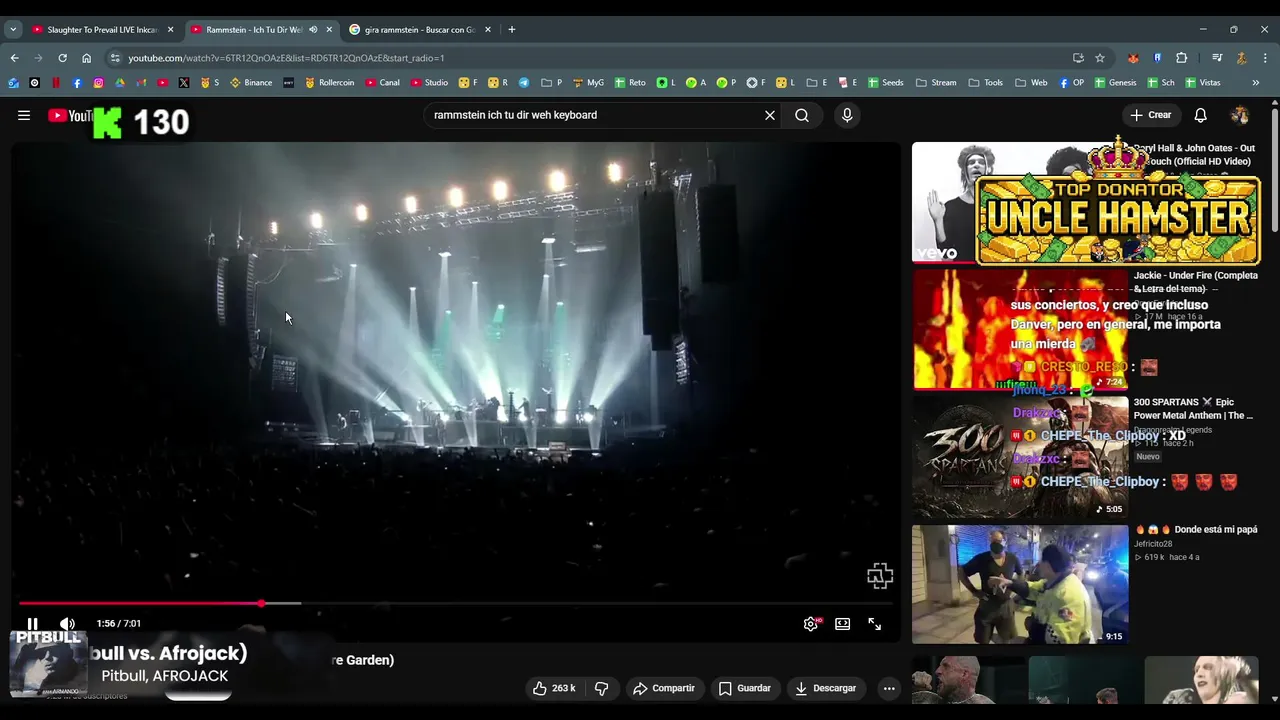
Task: Like the video (263 k)
Action: coord(554,688)
